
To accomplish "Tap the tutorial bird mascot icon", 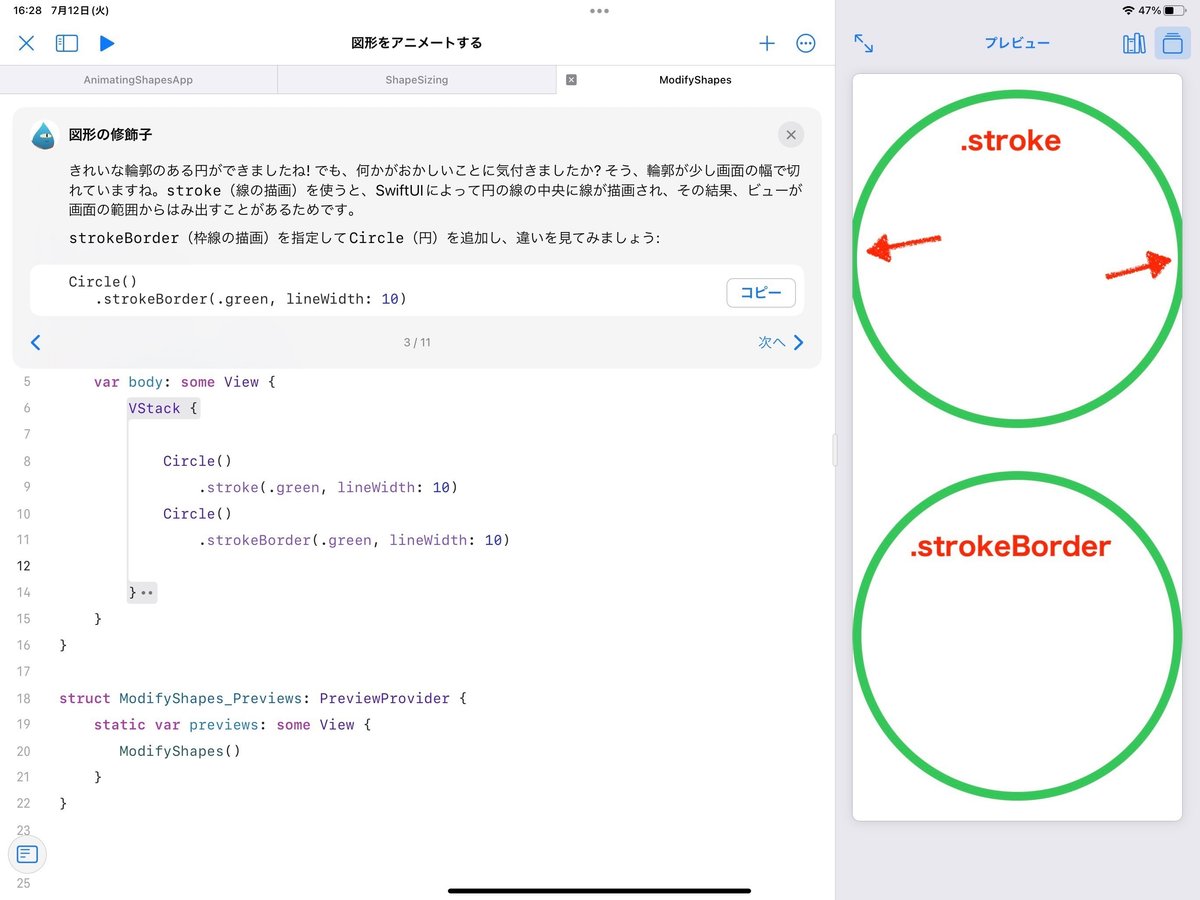I will [44, 135].
